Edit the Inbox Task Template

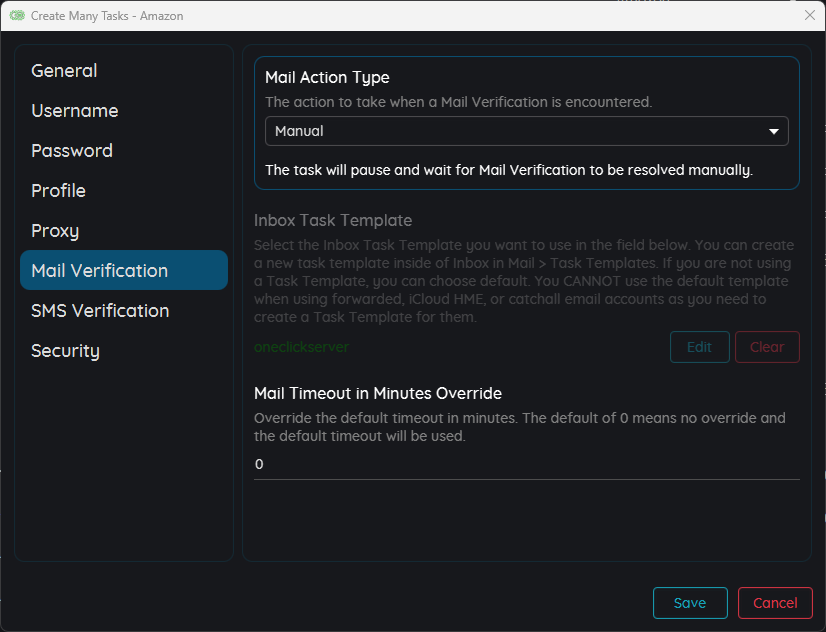700,347
